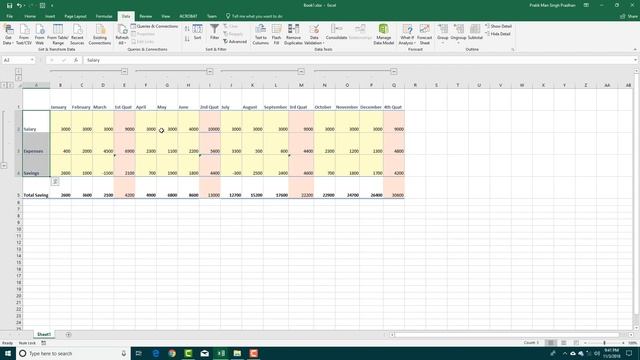Run Flash Fill

click(x=276, y=35)
